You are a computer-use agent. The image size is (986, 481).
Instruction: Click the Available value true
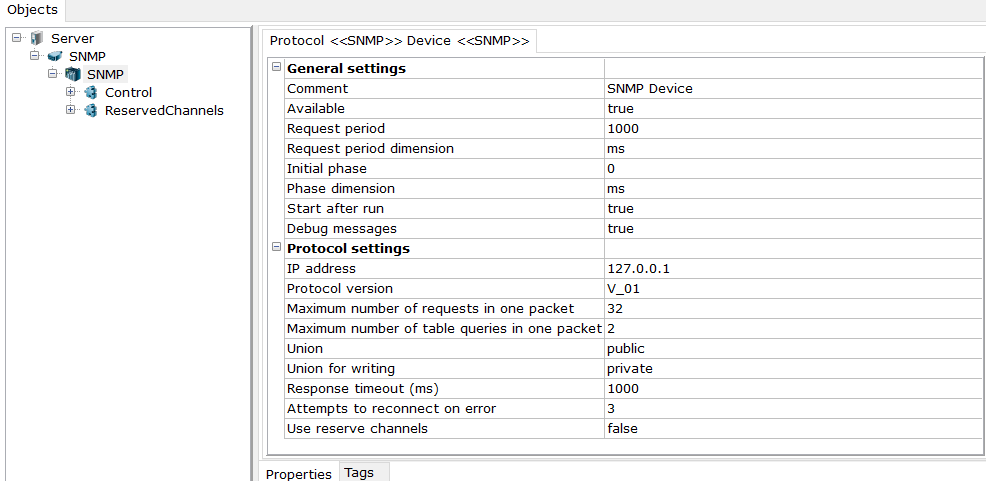coord(792,109)
